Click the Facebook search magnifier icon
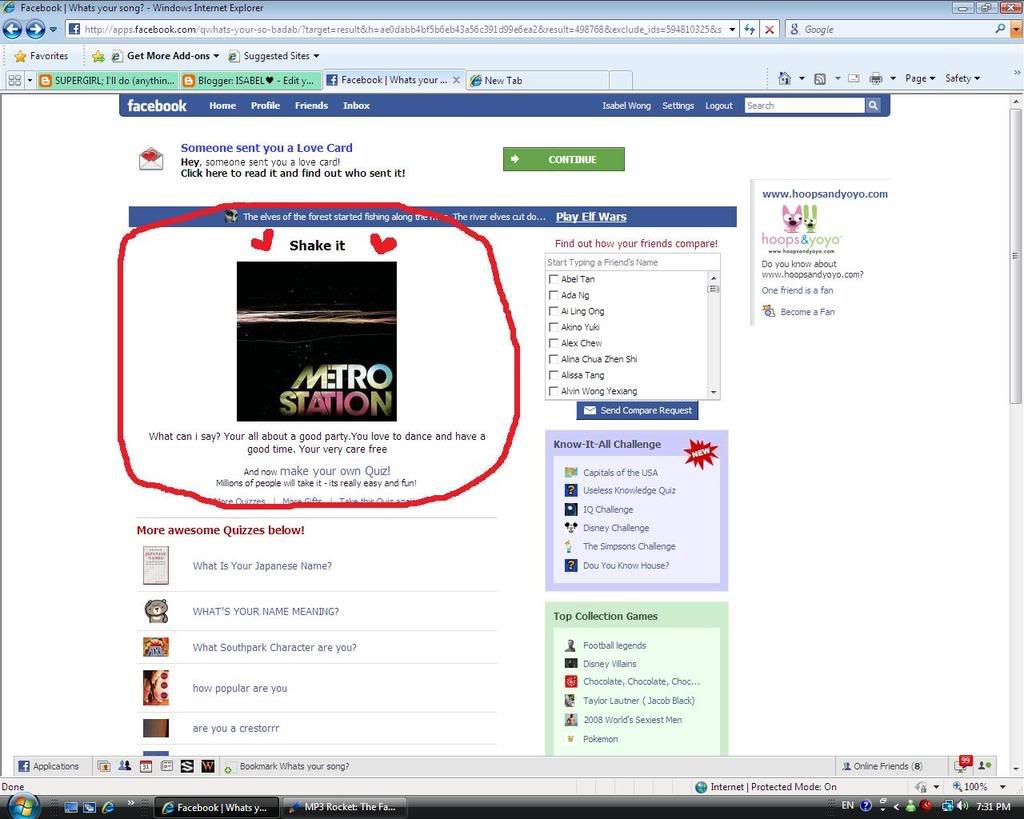1024x819 pixels. tap(873, 105)
